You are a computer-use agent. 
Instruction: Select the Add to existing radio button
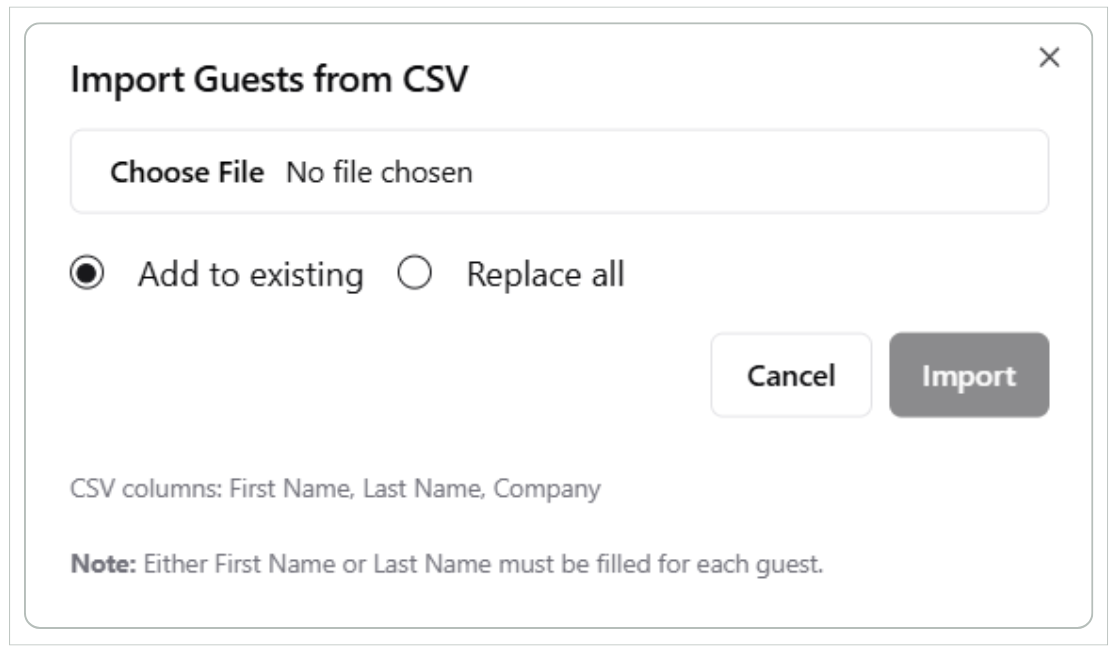[x=88, y=274]
